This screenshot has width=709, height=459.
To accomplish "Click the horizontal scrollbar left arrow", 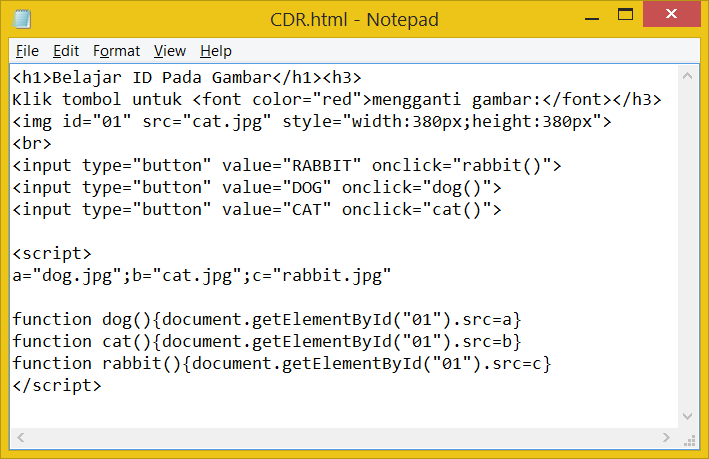I will coord(20,437).
